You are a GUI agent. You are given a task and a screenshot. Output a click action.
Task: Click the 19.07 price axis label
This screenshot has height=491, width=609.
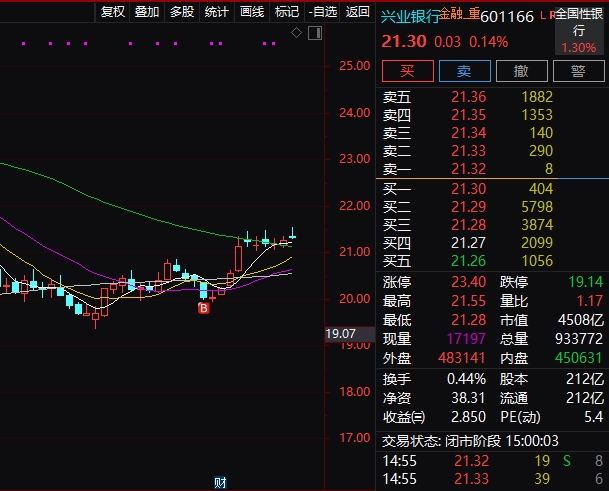click(350, 334)
